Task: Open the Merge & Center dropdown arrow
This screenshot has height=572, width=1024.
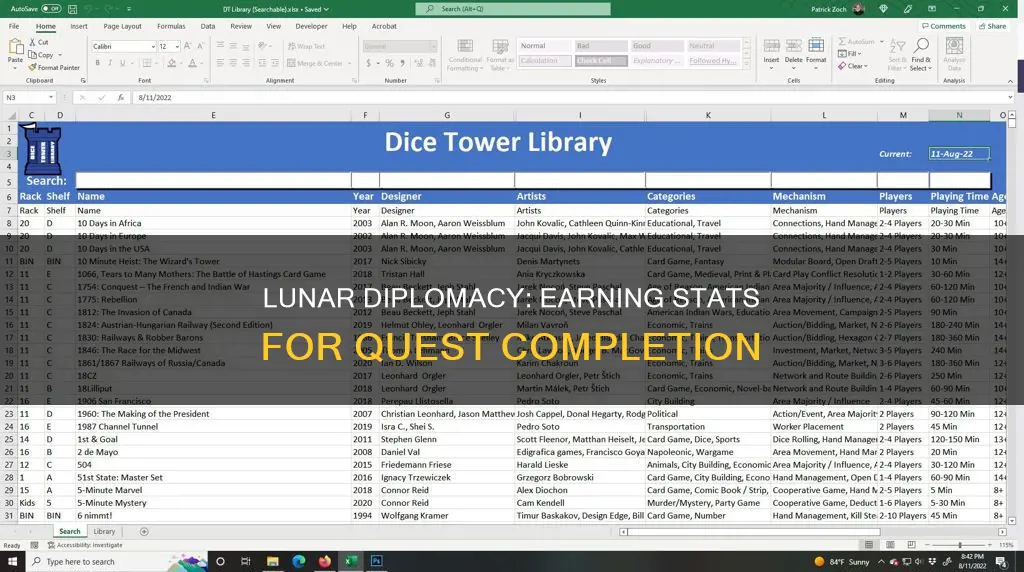Action: tap(351, 63)
